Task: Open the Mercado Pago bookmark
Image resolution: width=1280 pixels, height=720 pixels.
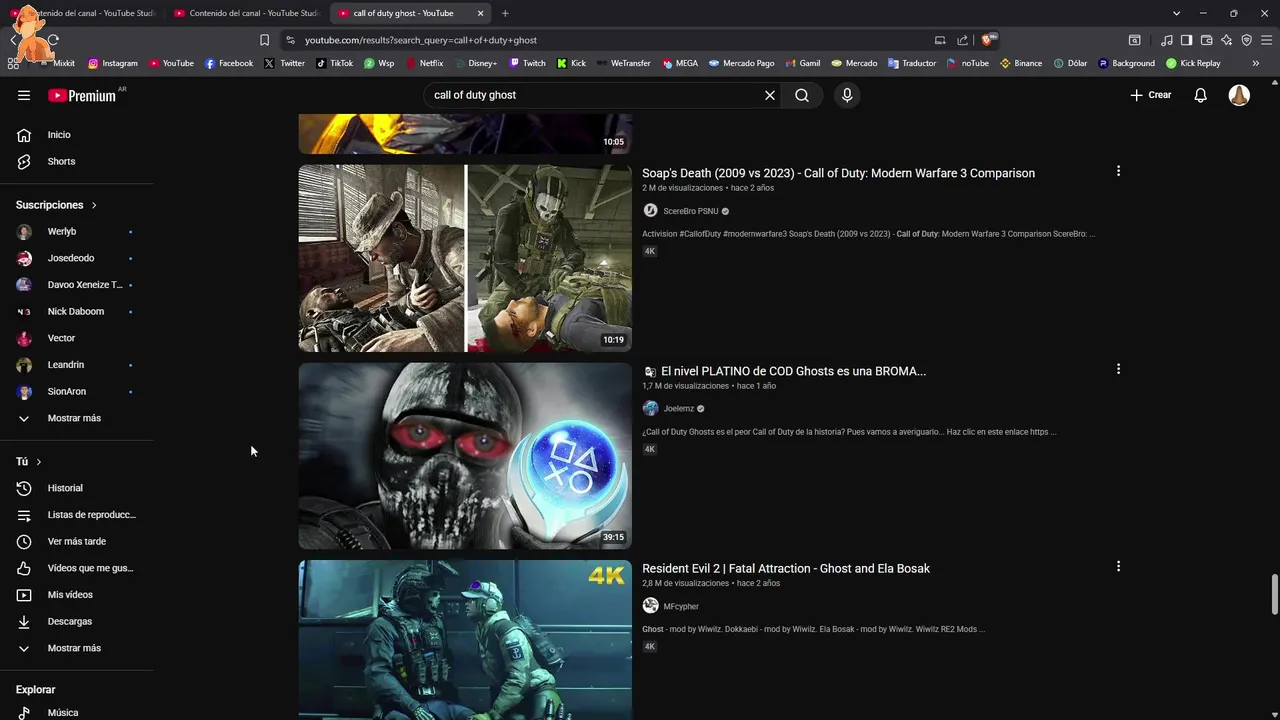Action: 741,63
